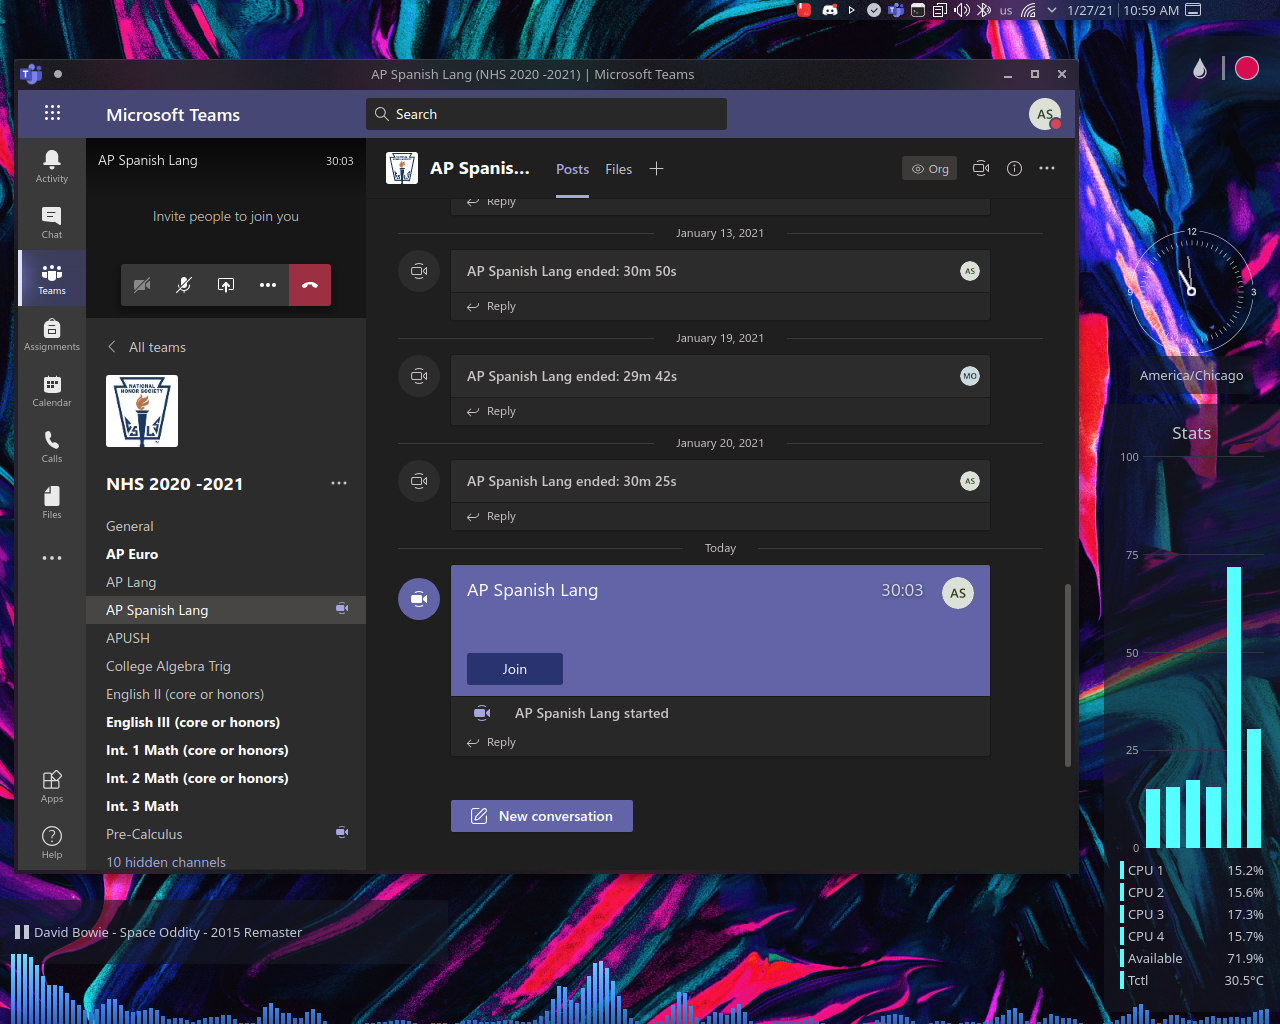Open the Calls section
The width and height of the screenshot is (1280, 1024).
tap(52, 446)
